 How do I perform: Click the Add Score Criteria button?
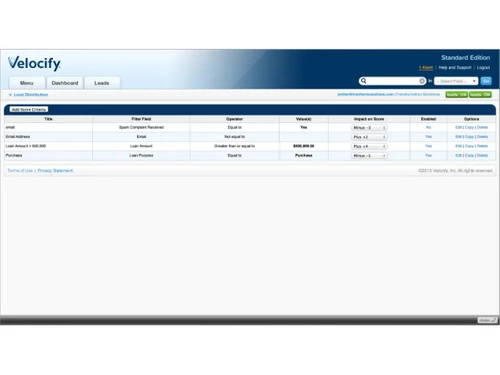29,109
